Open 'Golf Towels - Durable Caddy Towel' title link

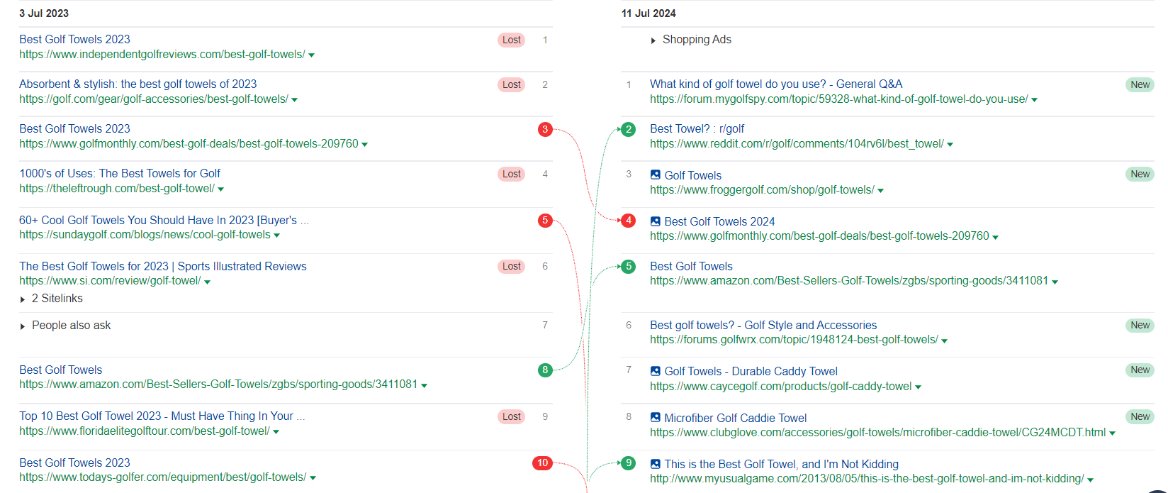[x=751, y=371]
